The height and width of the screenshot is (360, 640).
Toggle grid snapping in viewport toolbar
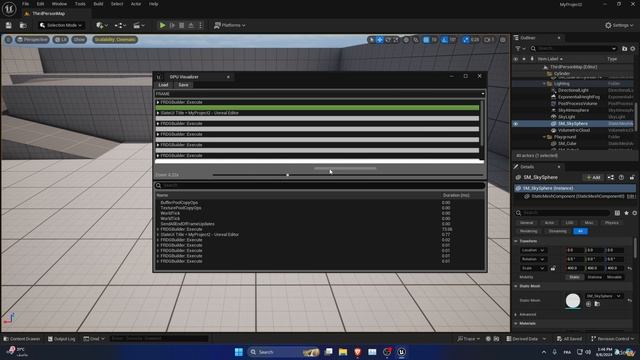click(x=426, y=40)
